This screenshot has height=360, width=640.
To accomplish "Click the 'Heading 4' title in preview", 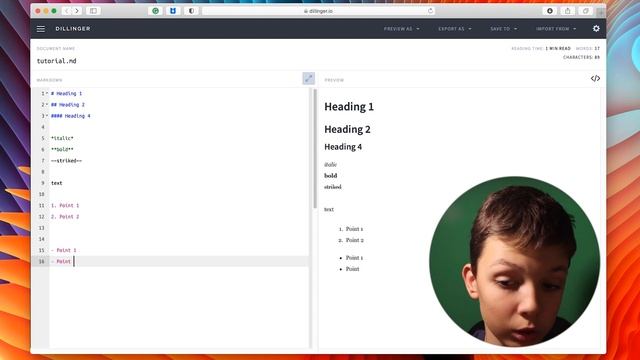I will [343, 147].
